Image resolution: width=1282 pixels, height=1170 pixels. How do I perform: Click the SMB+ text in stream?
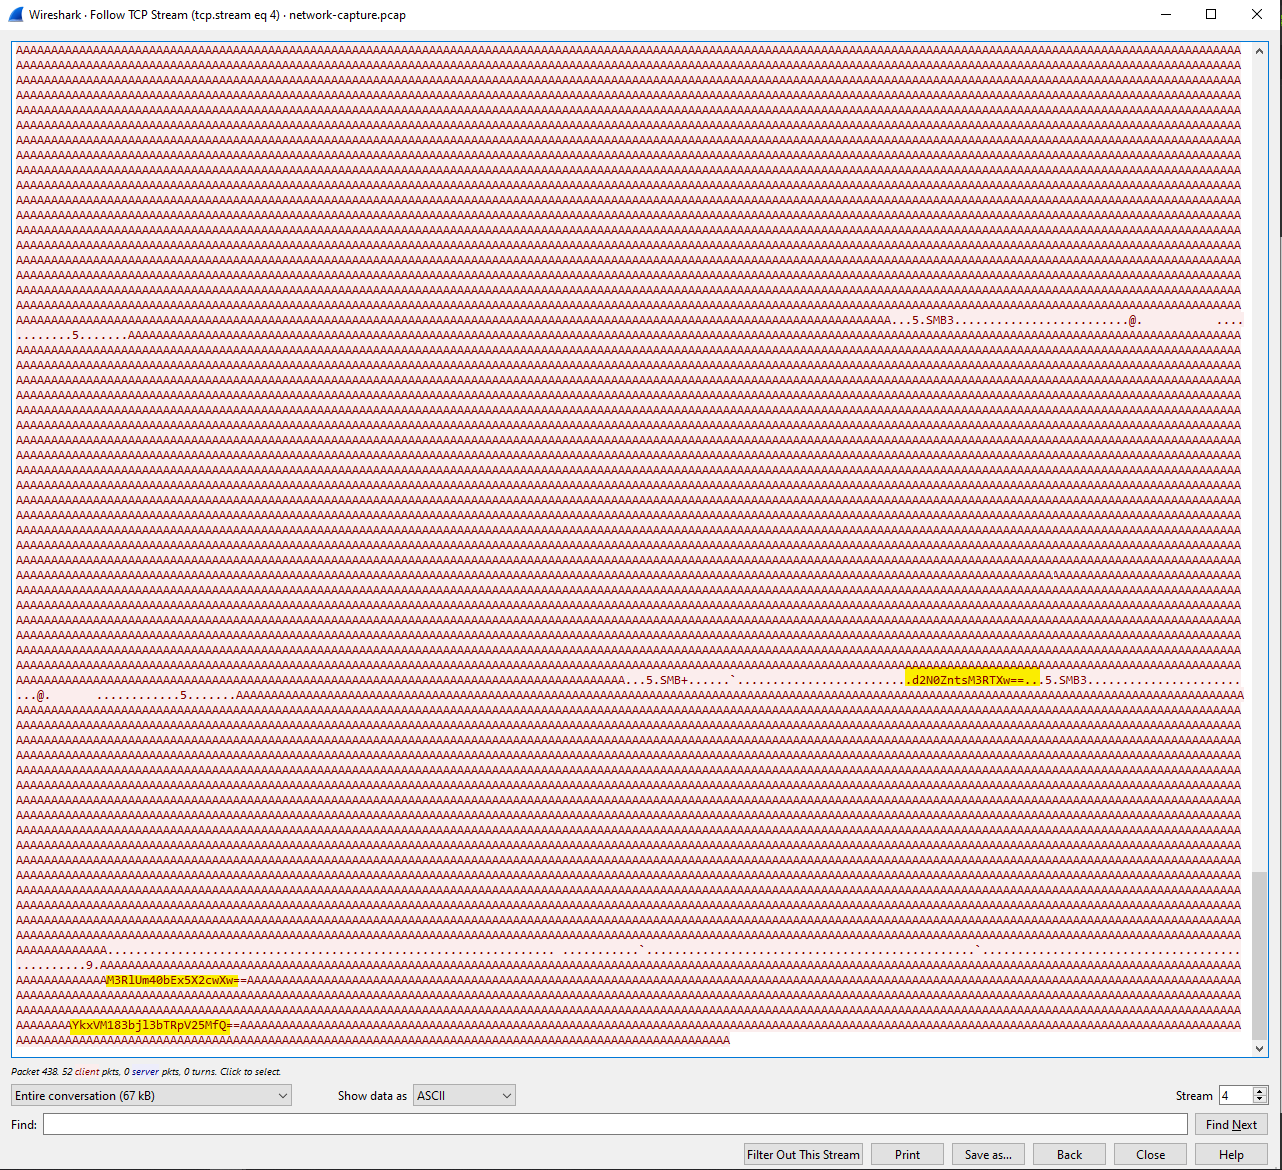coord(674,680)
